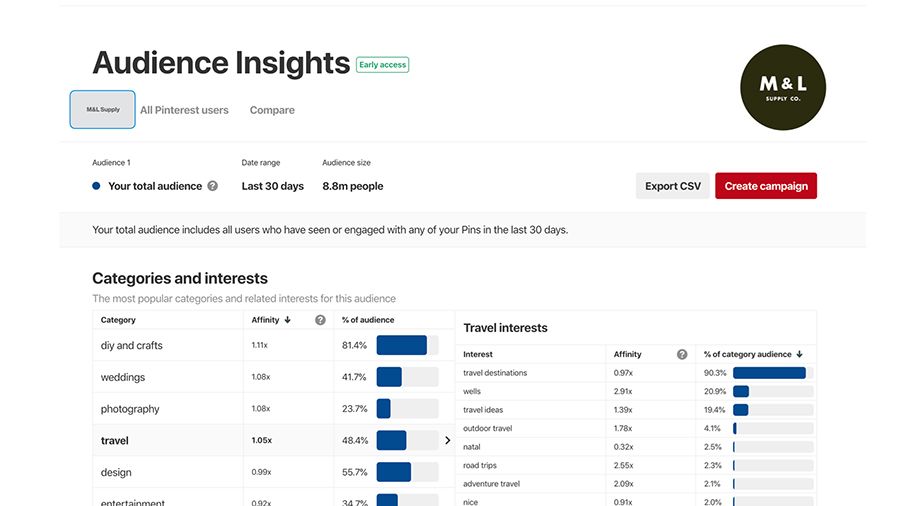Sort categories by Affinity down arrow
900x506 pixels.
tap(288, 320)
